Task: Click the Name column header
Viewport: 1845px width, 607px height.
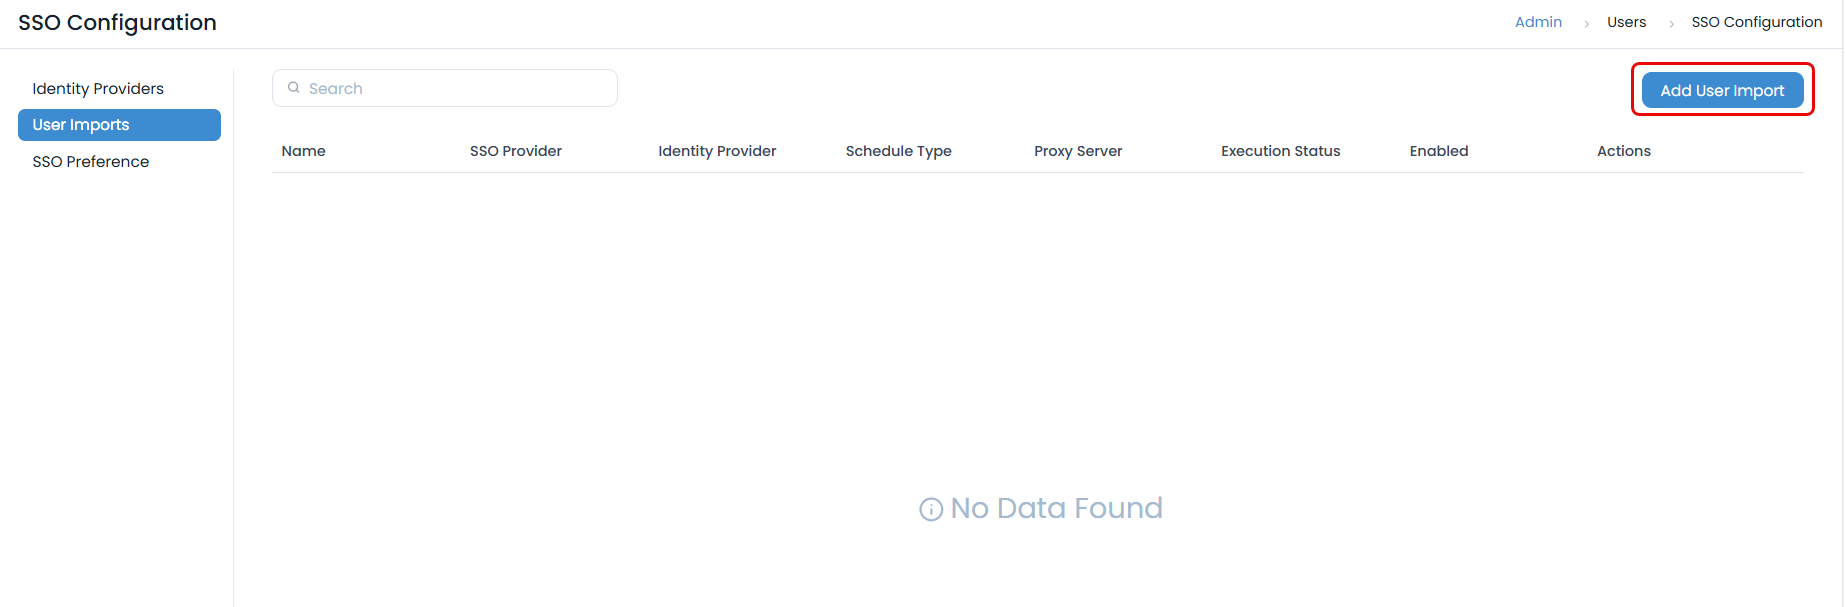Action: [304, 151]
